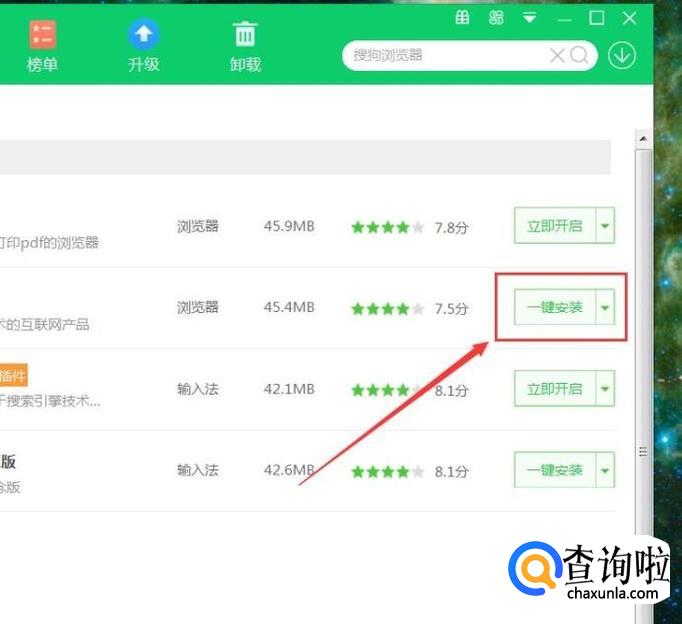Click the description ending 的互联网产品
Screen dimensions: 682x624
[44, 324]
